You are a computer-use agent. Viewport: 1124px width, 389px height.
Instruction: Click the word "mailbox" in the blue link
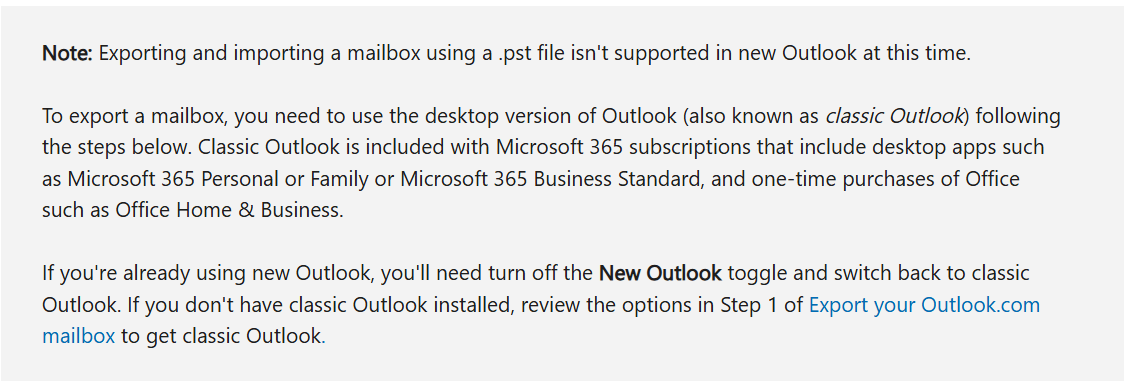[x=79, y=335]
